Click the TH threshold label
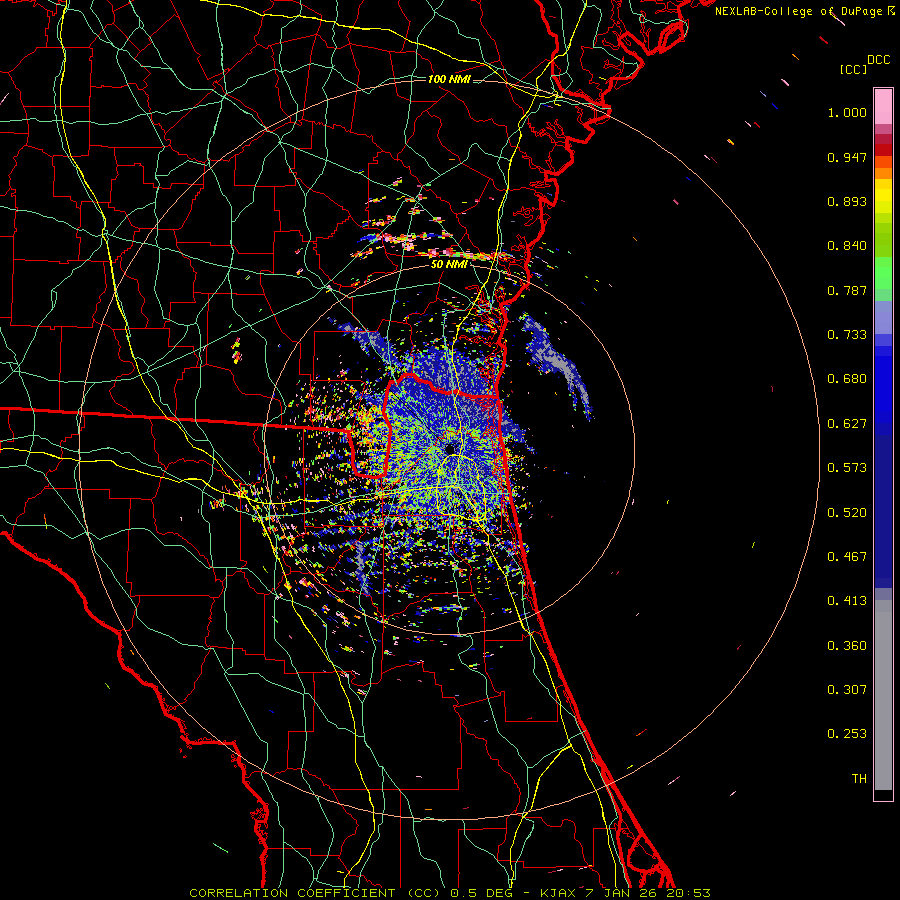Image resolution: width=900 pixels, height=900 pixels. pos(859,779)
